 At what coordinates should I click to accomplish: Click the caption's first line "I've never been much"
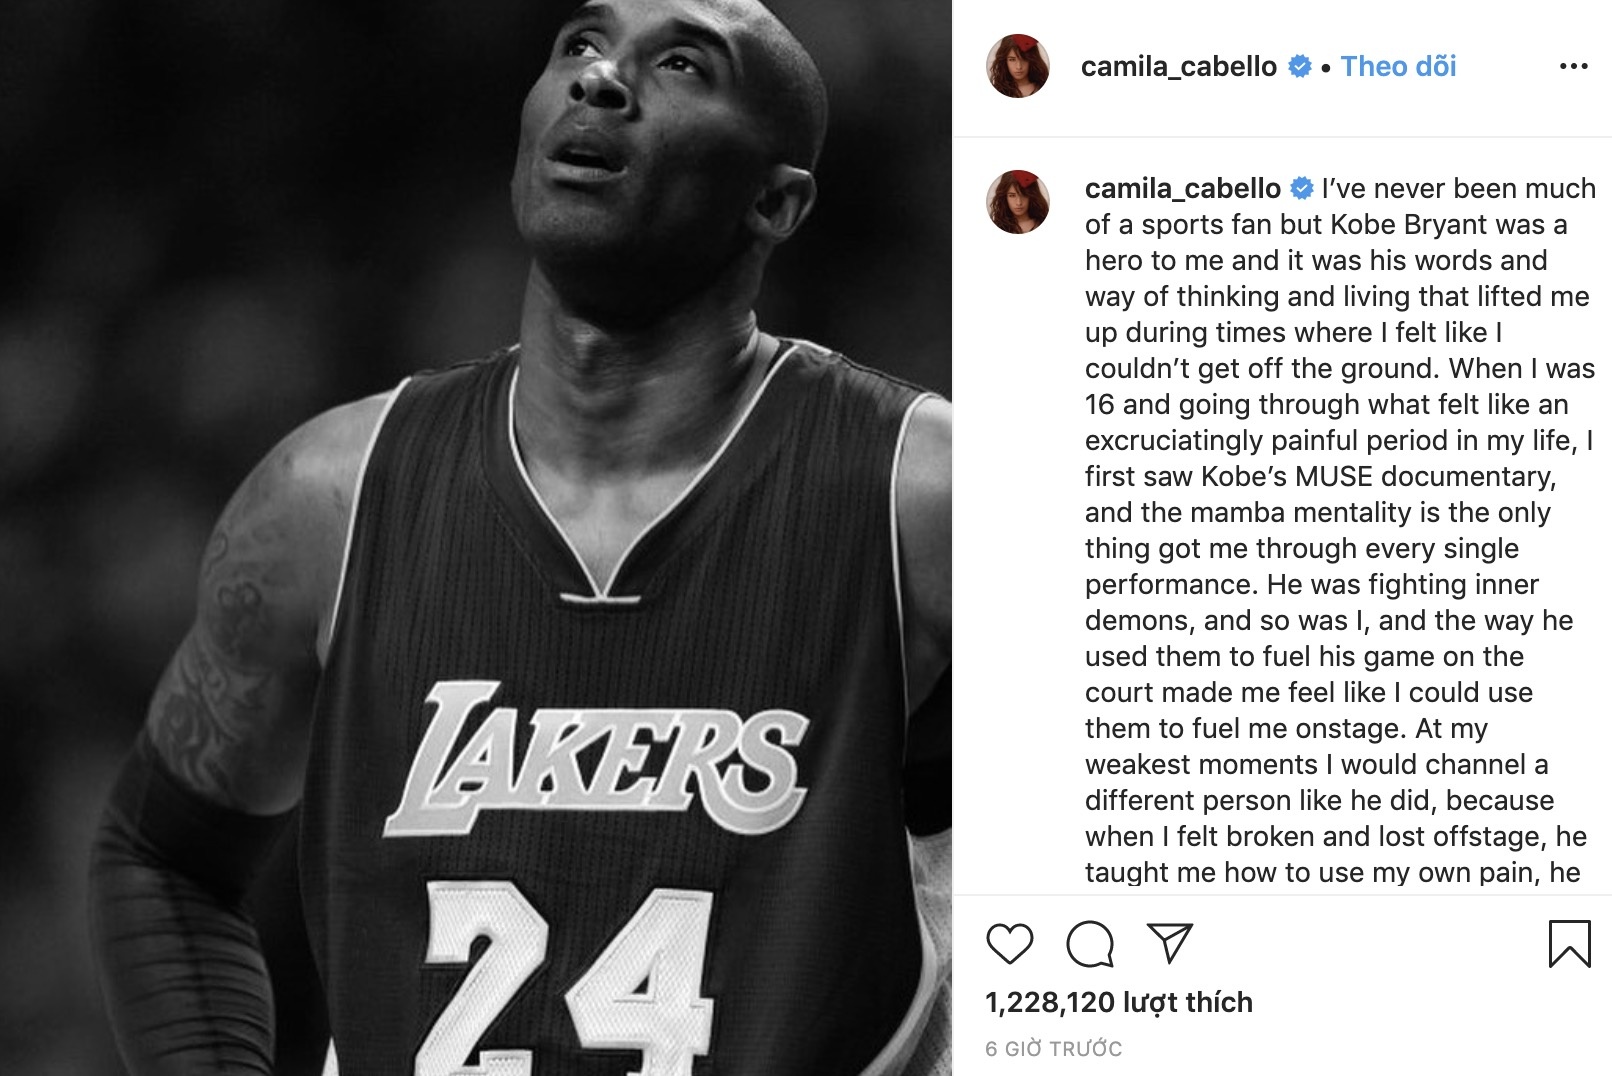click(1458, 189)
